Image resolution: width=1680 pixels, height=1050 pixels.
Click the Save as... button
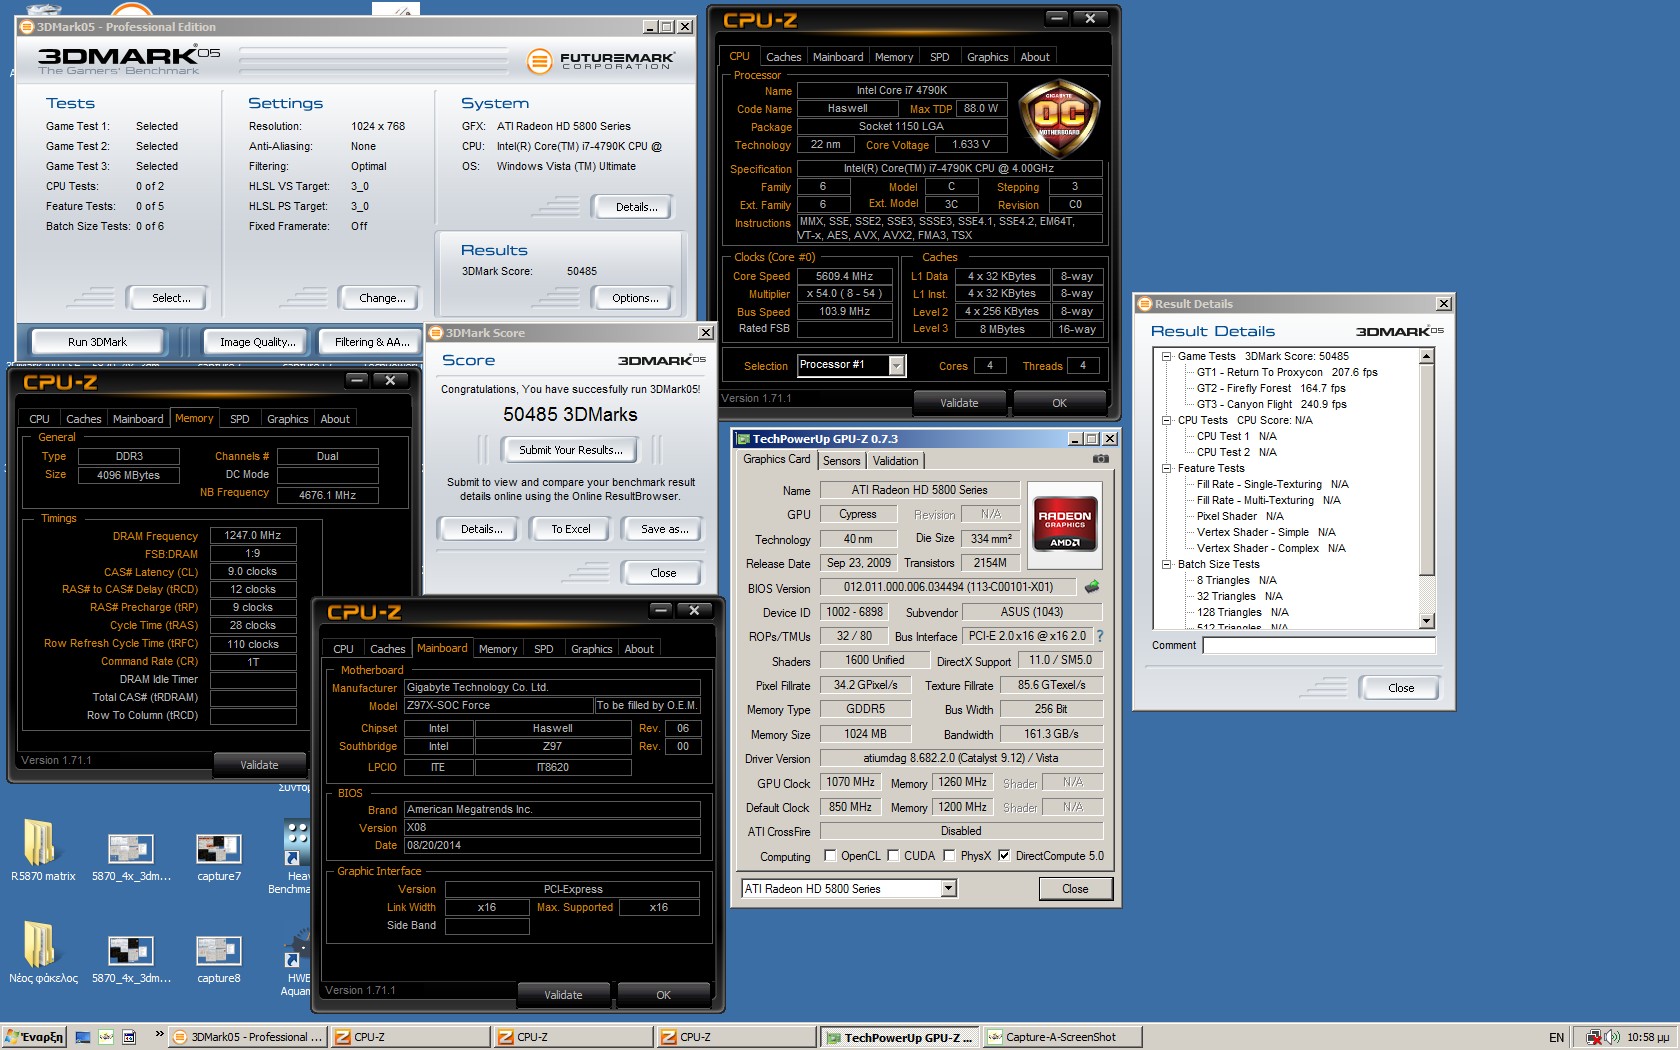pyautogui.click(x=664, y=529)
